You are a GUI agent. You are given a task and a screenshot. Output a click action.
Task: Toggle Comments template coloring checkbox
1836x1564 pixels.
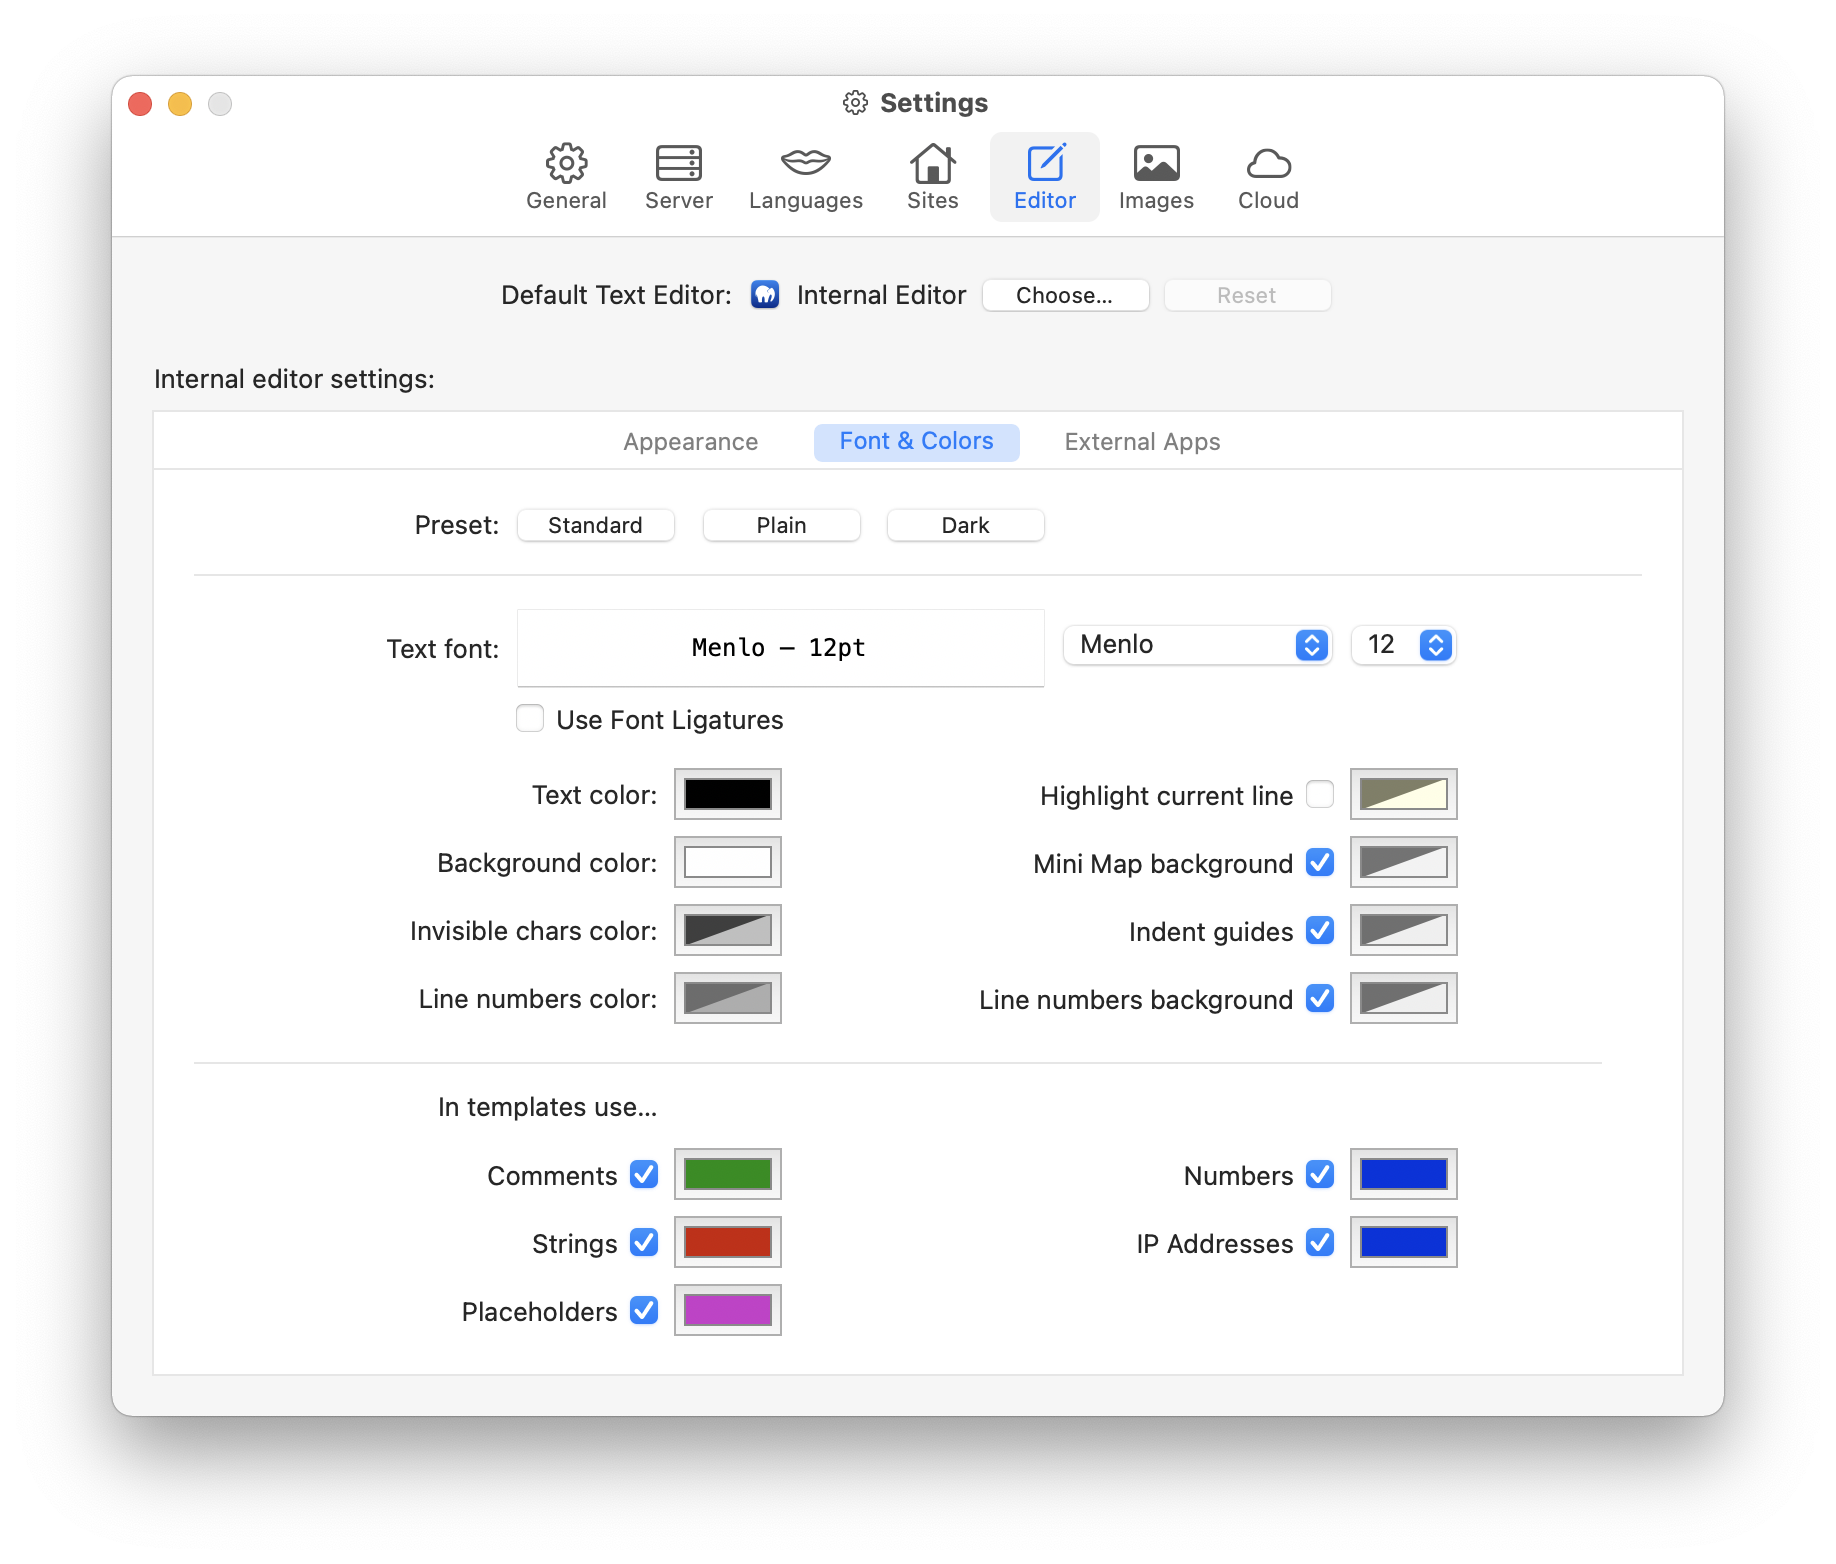coord(644,1174)
